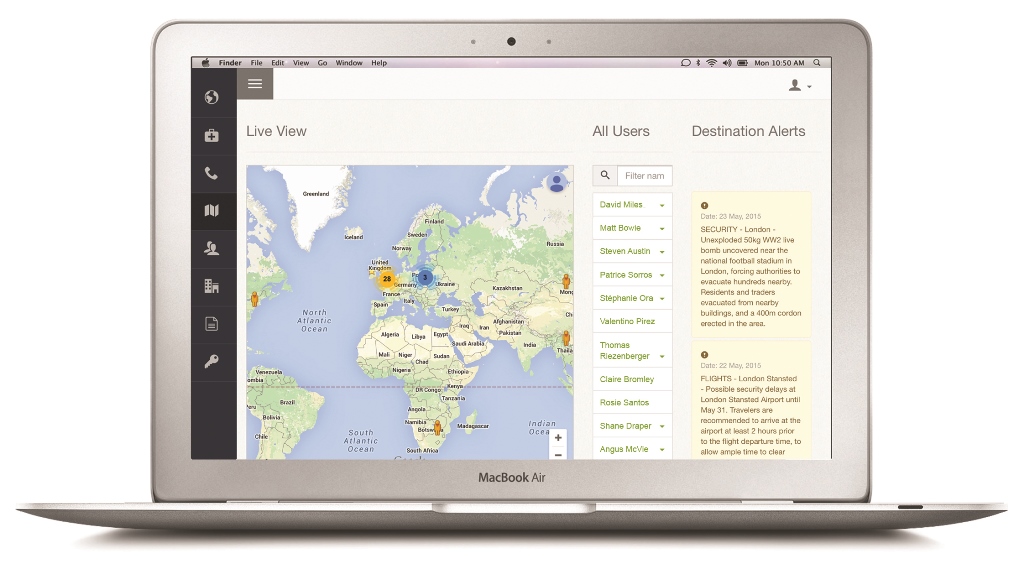Open the View menu in the menu bar

301,63
